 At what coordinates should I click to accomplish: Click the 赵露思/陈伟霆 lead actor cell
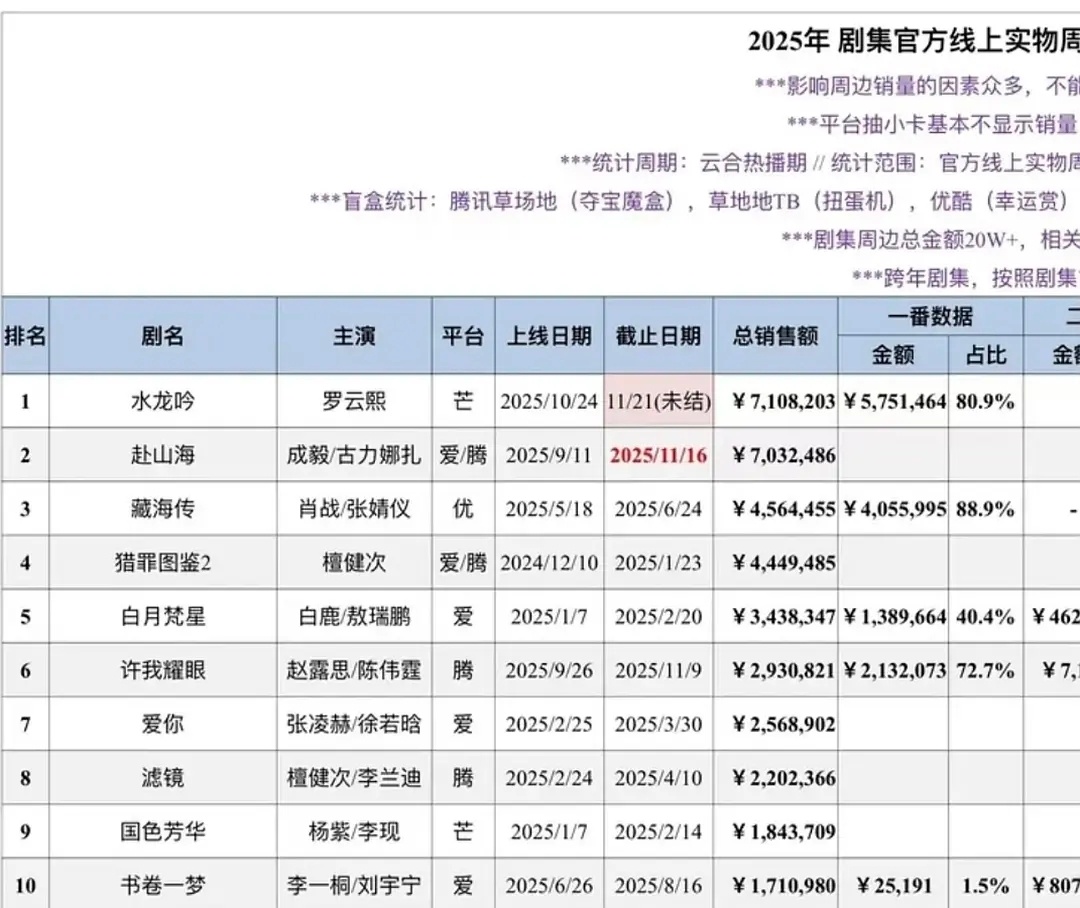tap(354, 670)
